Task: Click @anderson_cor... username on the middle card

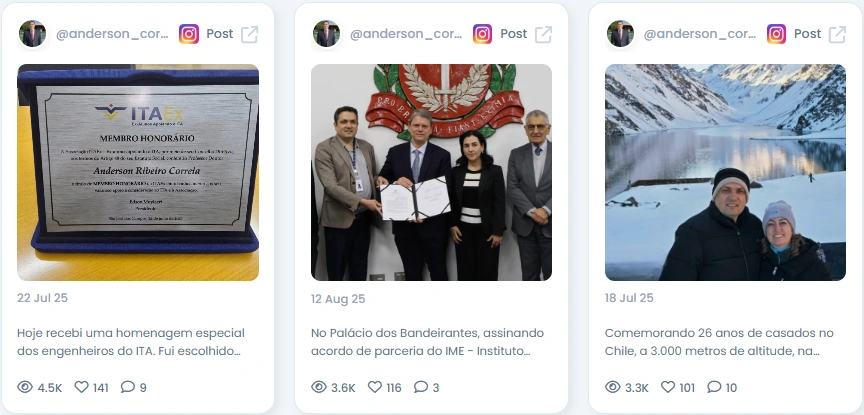Action: [406, 34]
